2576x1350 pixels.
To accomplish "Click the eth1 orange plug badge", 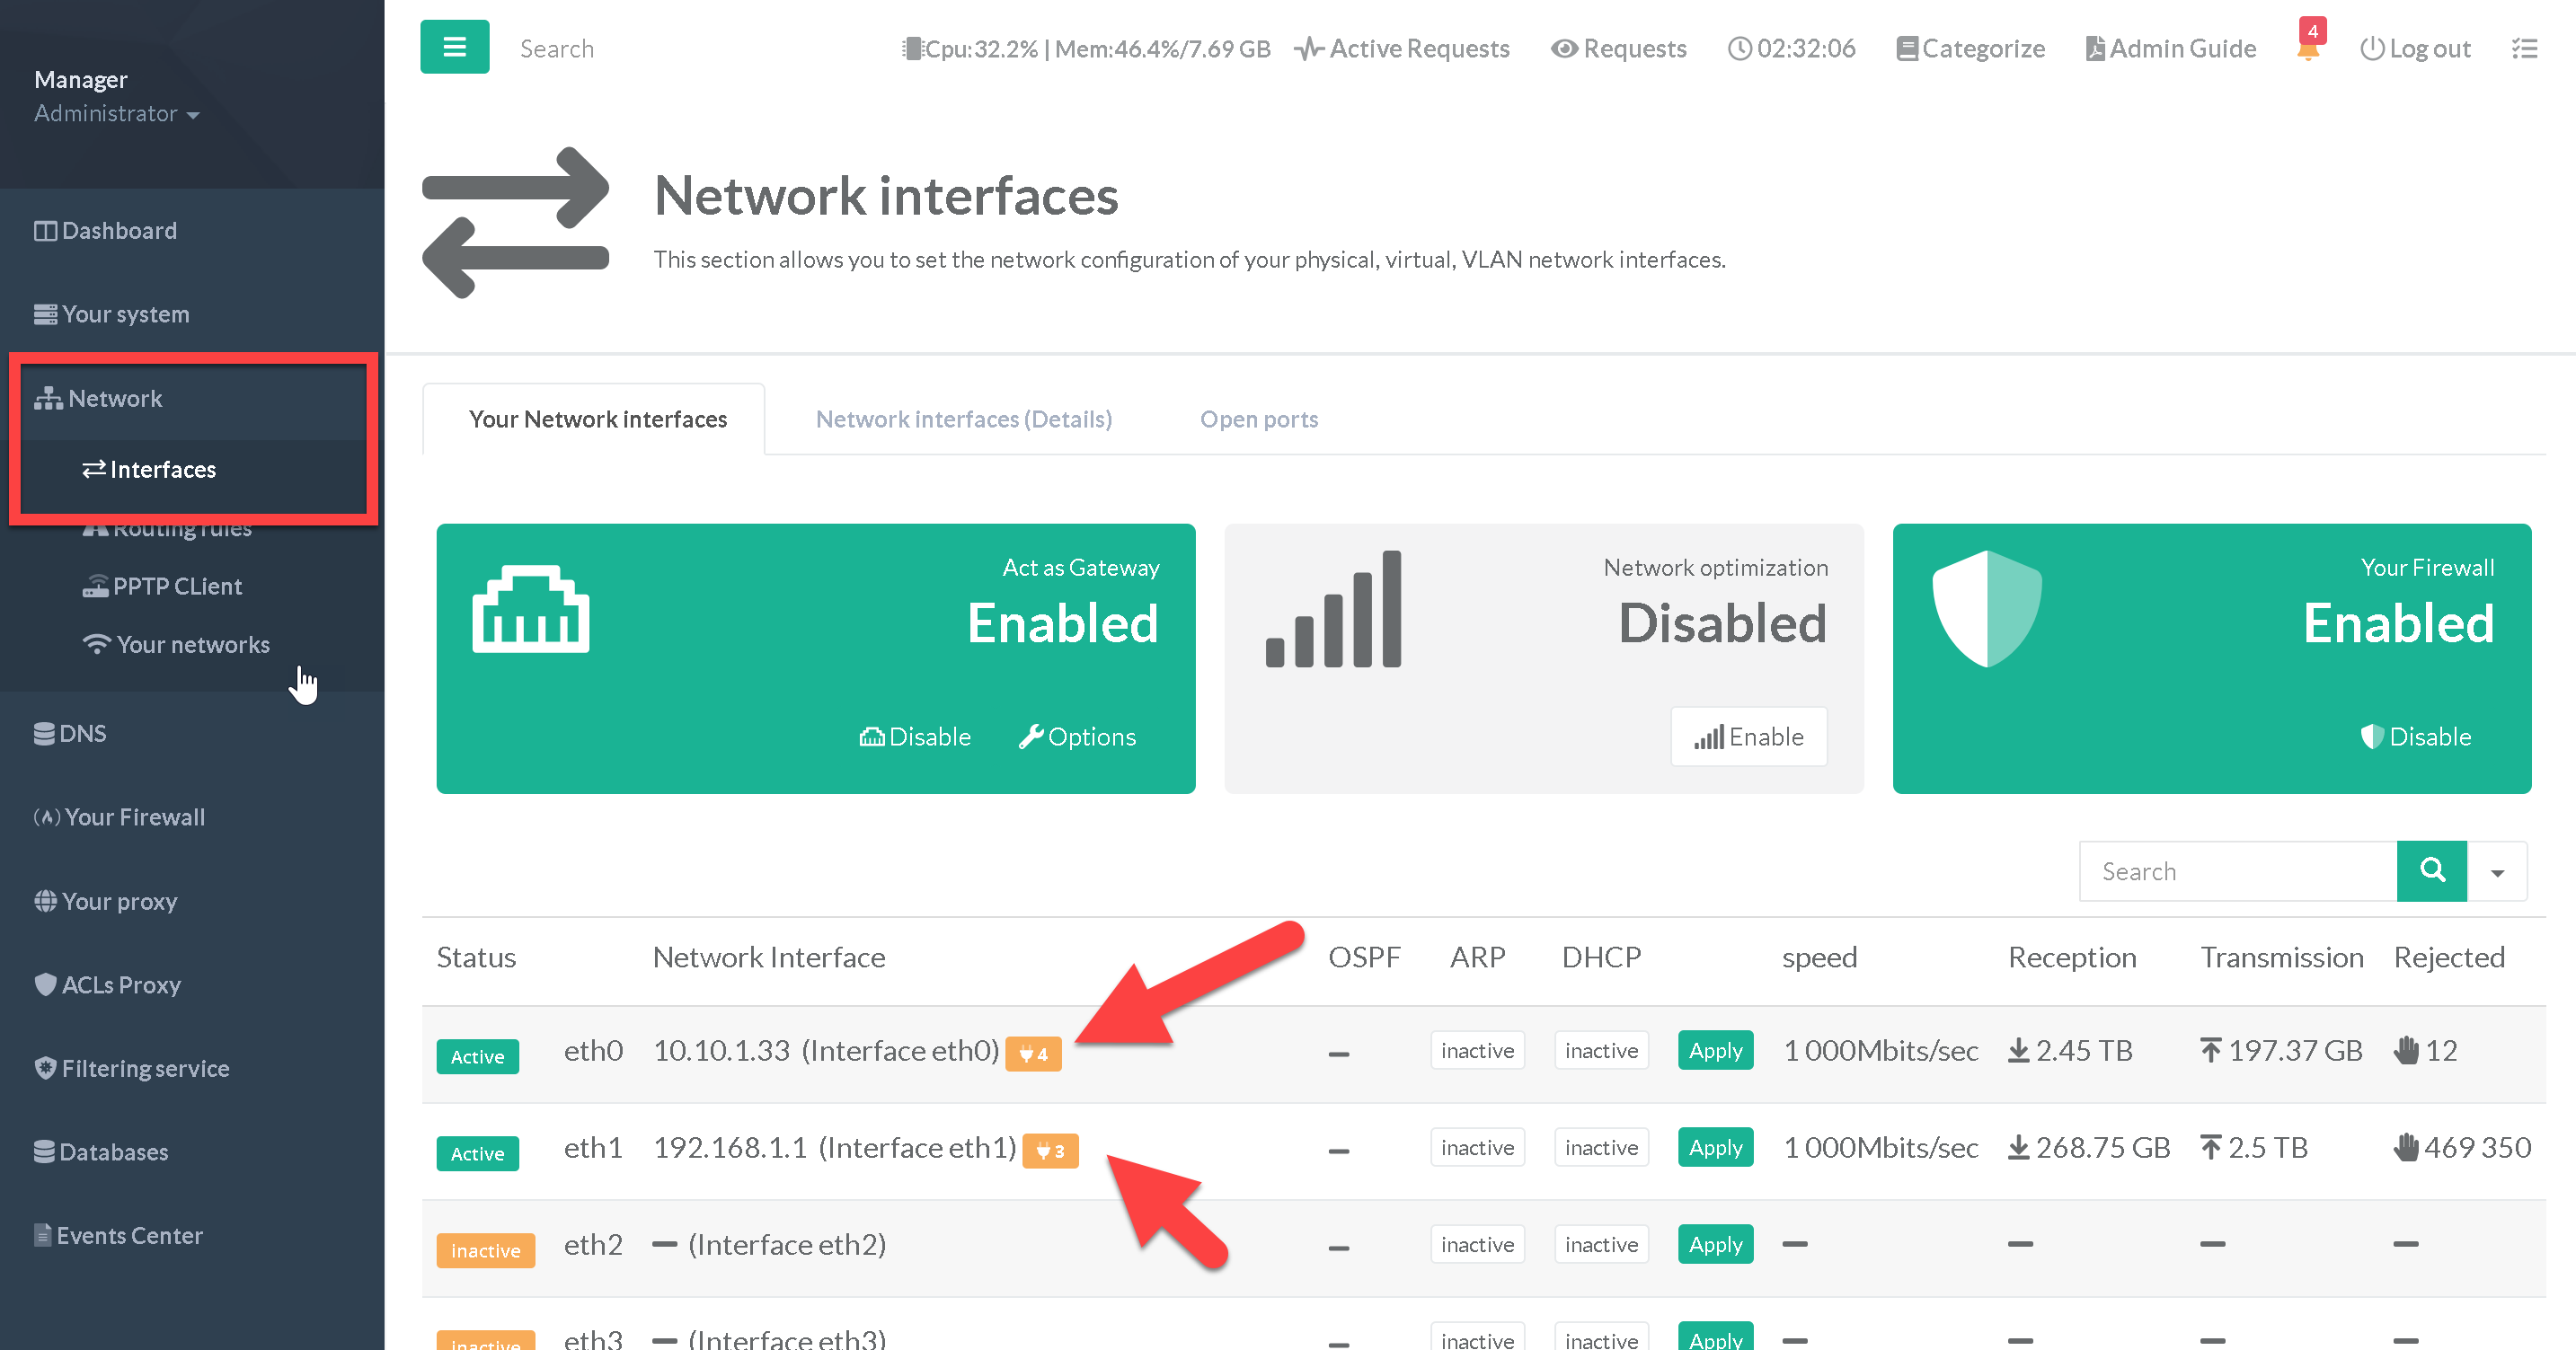I will tap(1050, 1150).
